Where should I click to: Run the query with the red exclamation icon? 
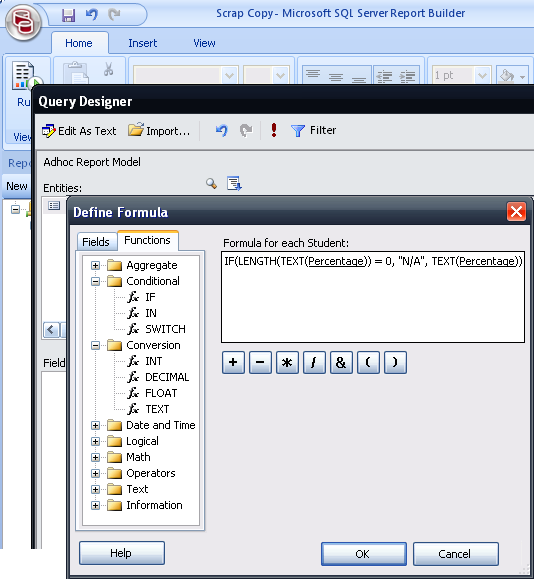[x=274, y=130]
